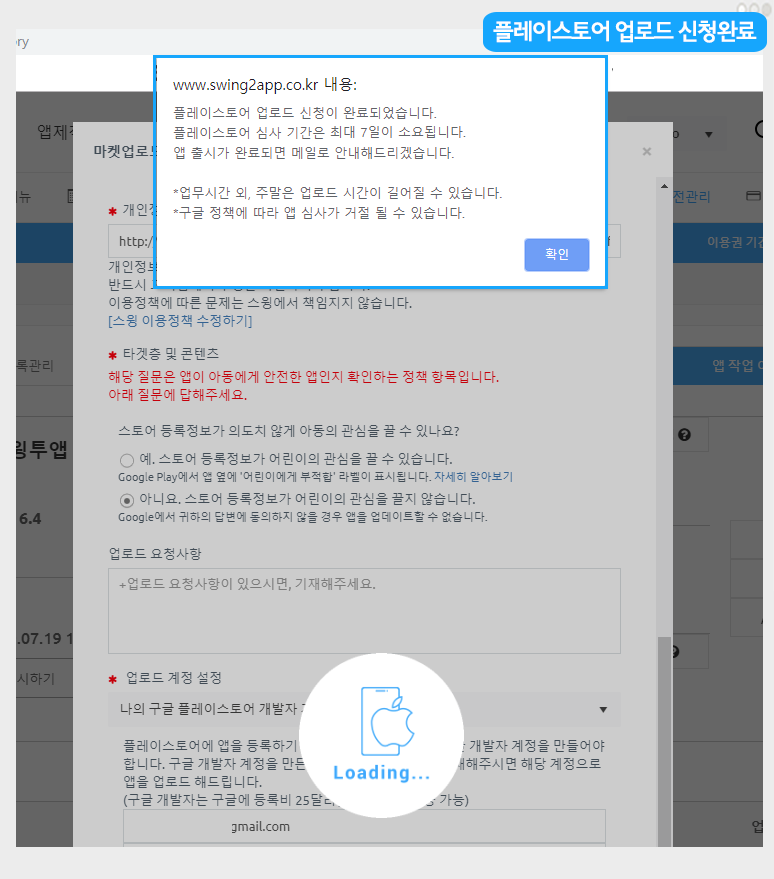The width and height of the screenshot is (774, 879).
Task: Click the modal's vertical scrollbar thumb
Action: tap(663, 740)
